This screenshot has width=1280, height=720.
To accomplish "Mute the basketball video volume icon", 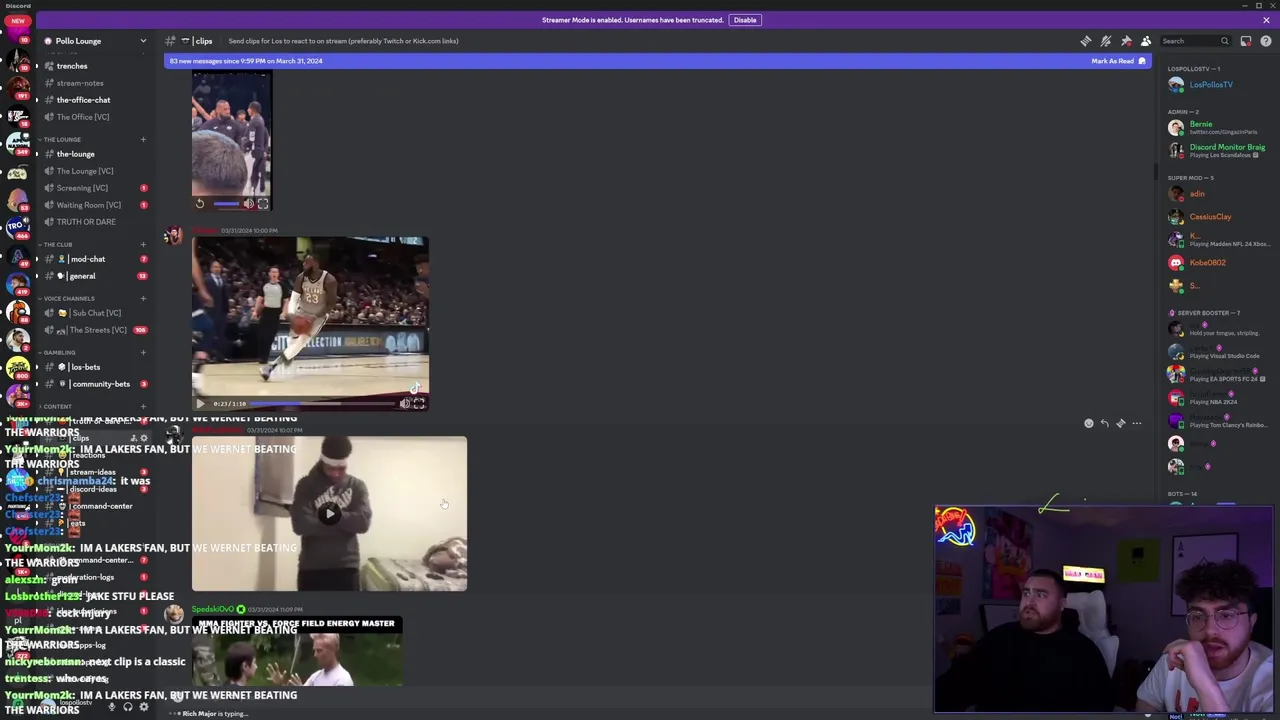I will (405, 404).
